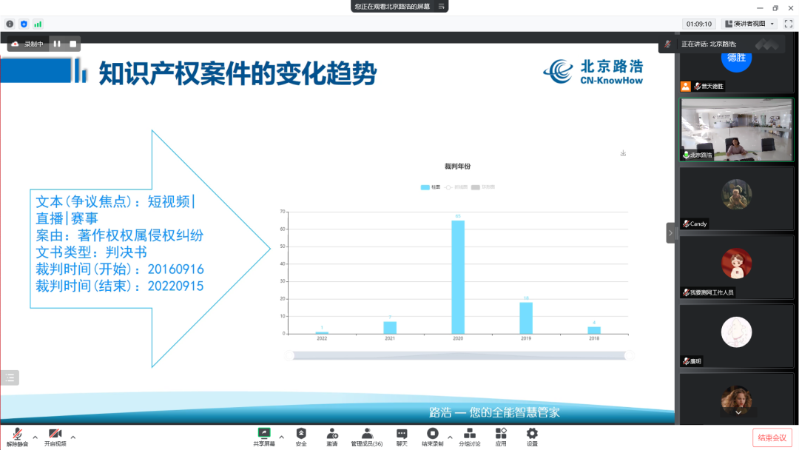This screenshot has height=450, width=799.
Task: Open the Apps (应用) menu
Action: [x=501, y=433]
